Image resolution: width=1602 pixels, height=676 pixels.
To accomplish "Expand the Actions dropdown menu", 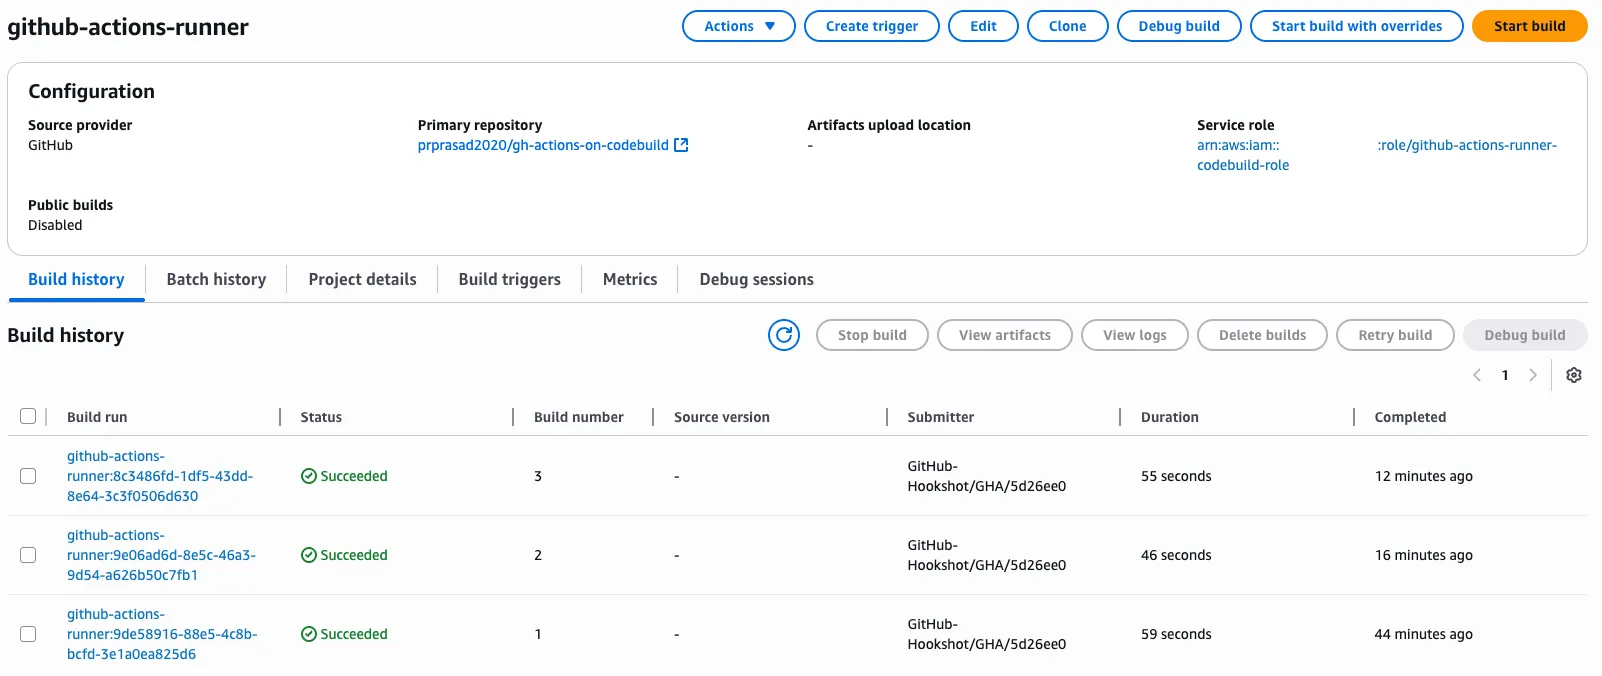I will coord(739,26).
